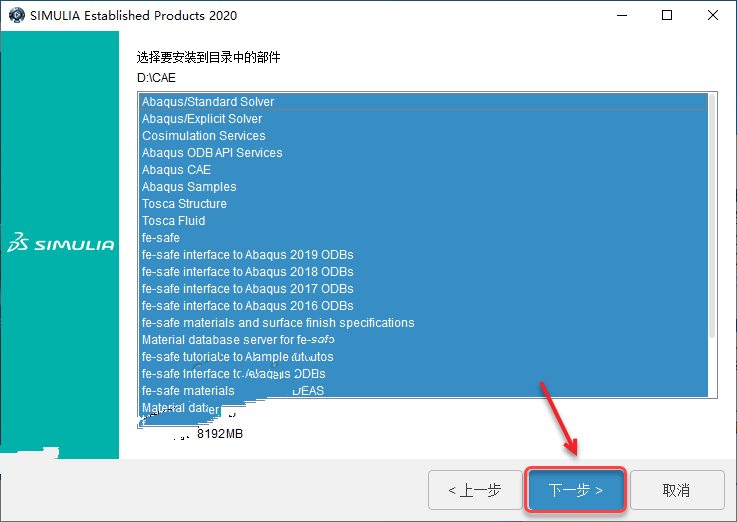The width and height of the screenshot is (737, 522).
Task: Select Material database server for fe-safe
Action: click(423, 340)
